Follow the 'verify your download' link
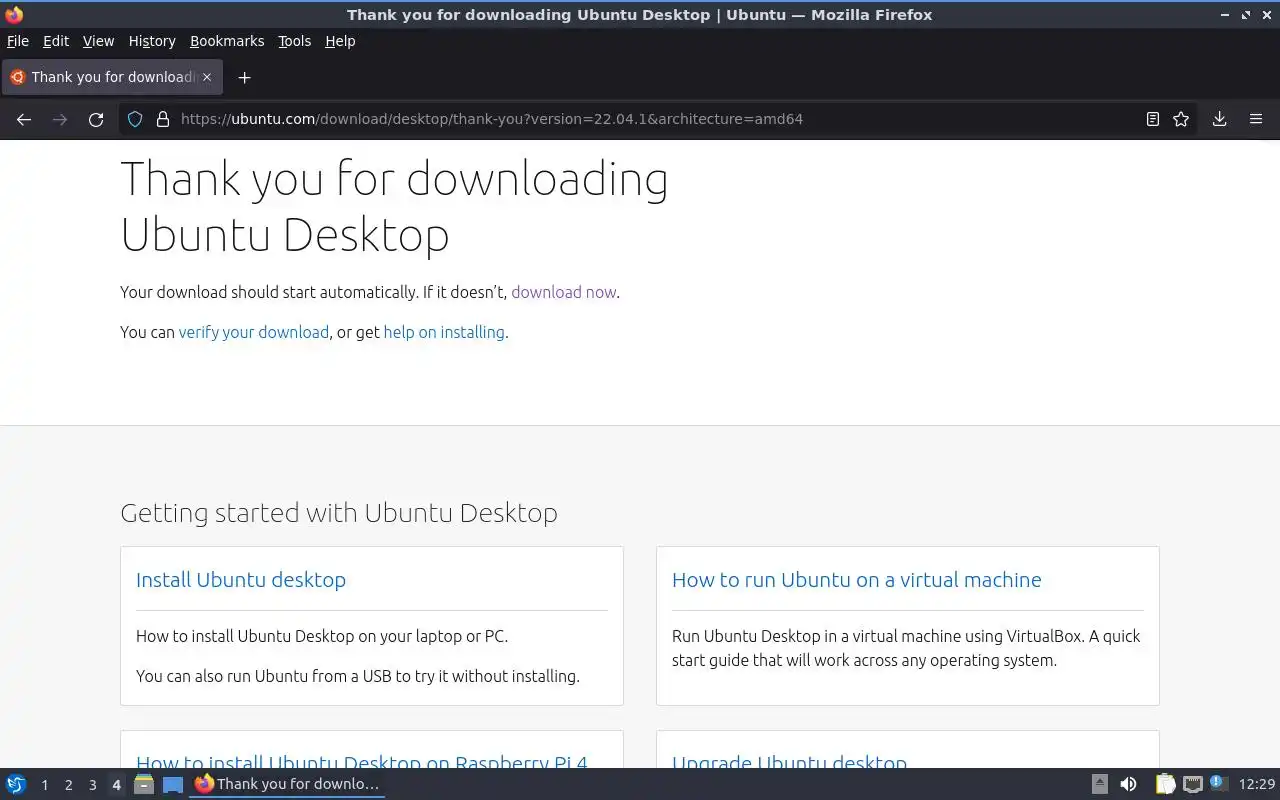 pos(253,332)
